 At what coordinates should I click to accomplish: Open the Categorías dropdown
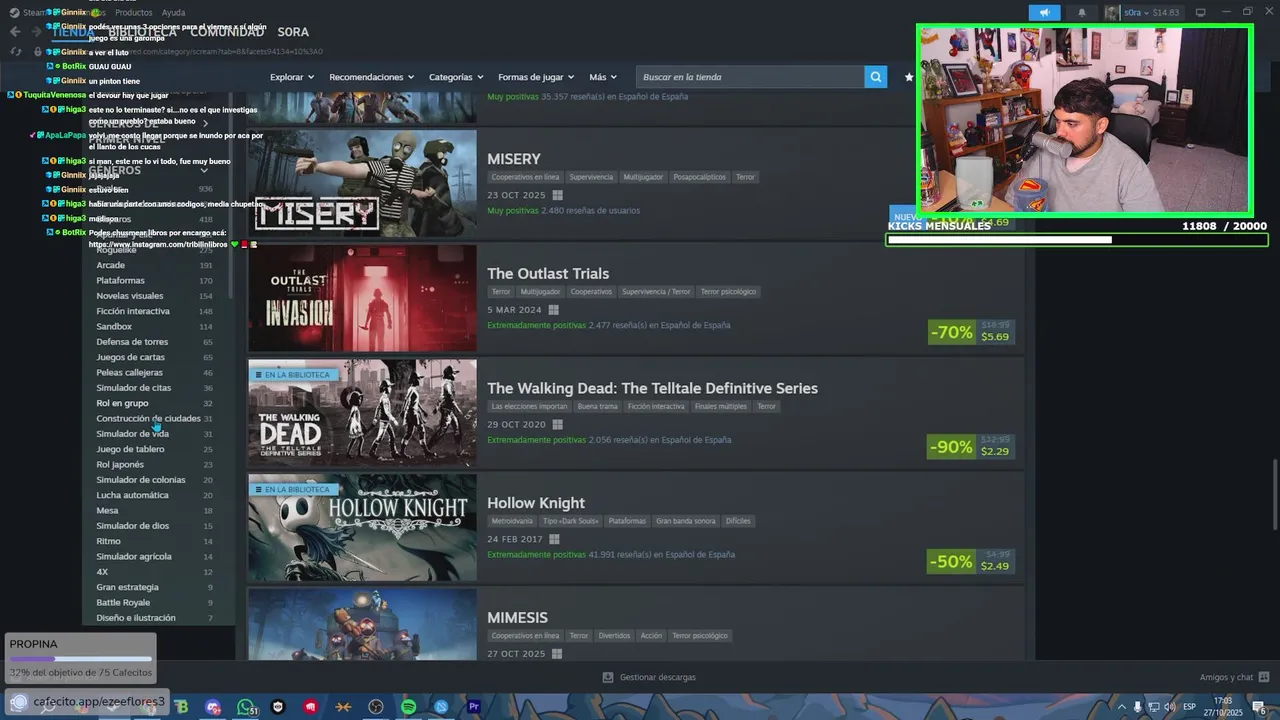(x=456, y=77)
